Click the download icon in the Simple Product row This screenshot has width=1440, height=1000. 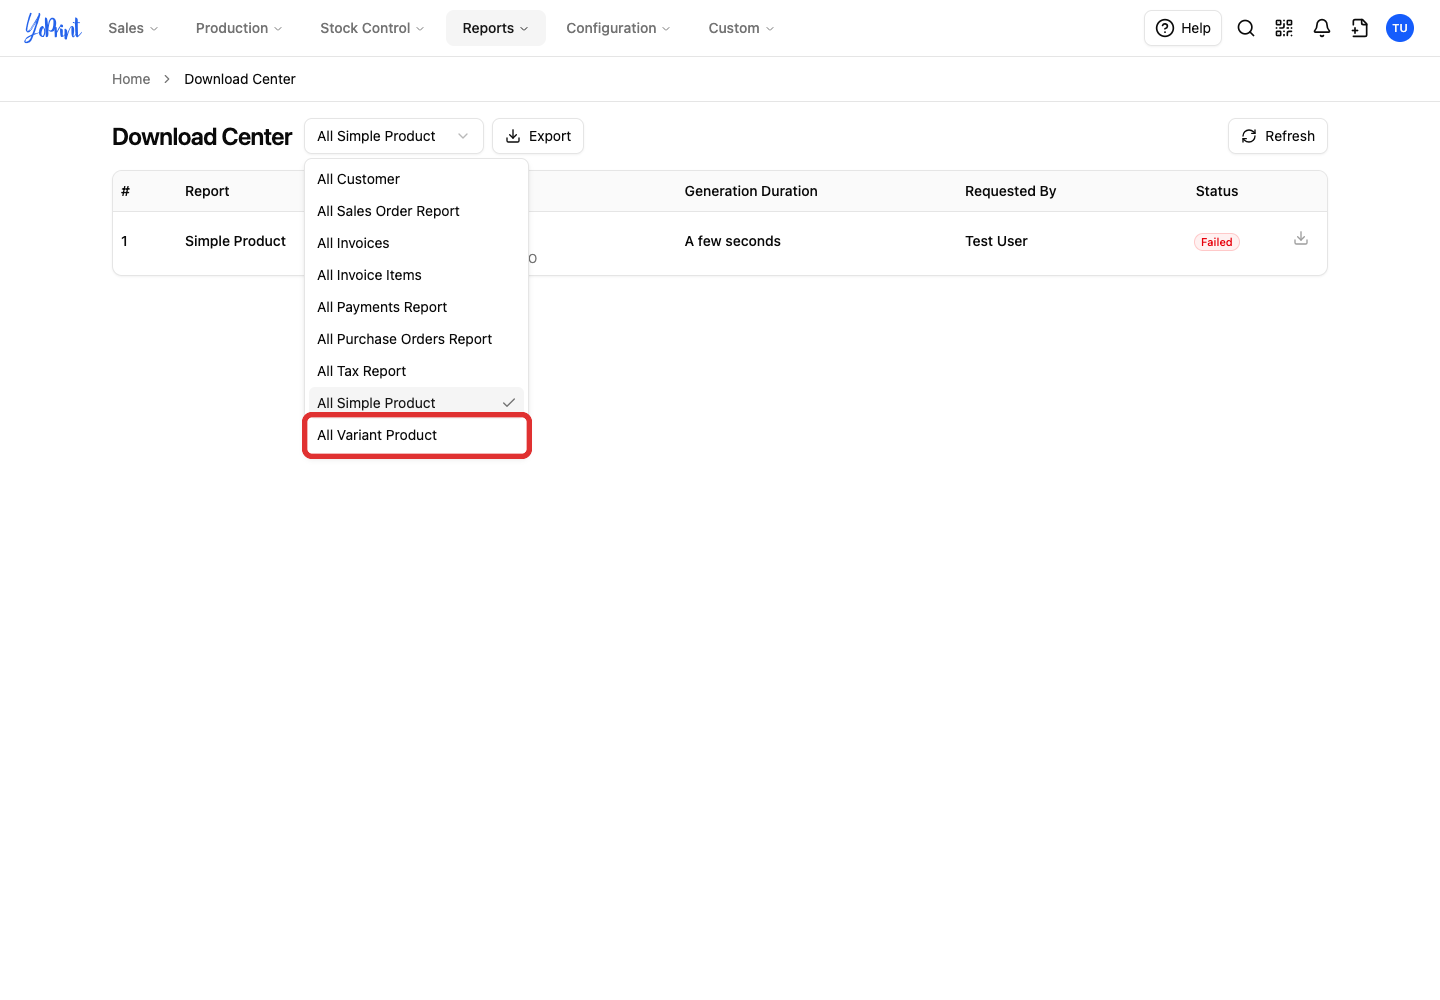pyautogui.click(x=1301, y=238)
